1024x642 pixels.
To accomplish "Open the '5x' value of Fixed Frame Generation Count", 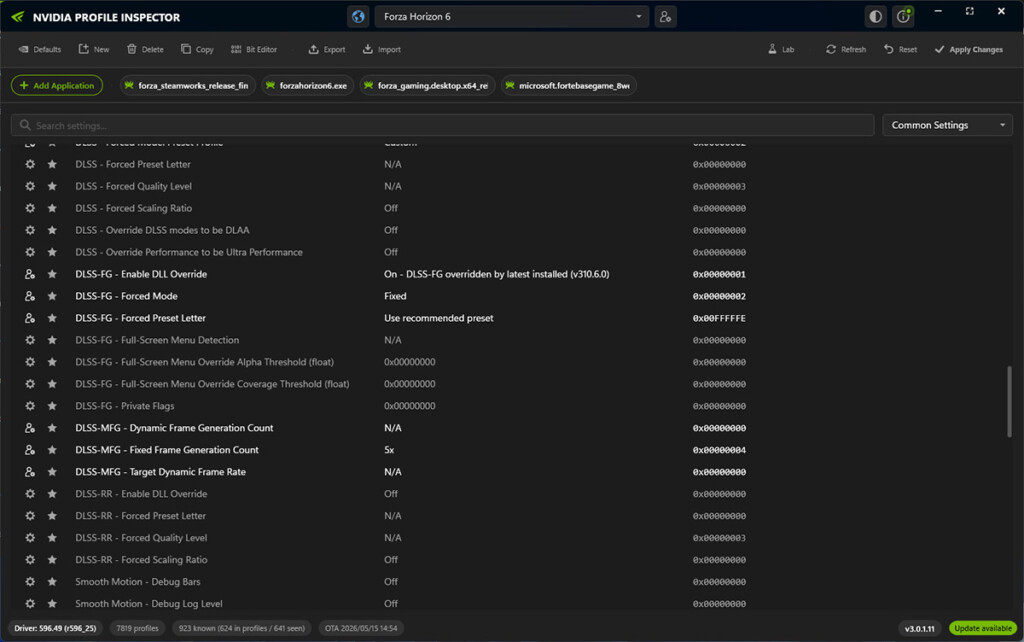I will [x=389, y=450].
